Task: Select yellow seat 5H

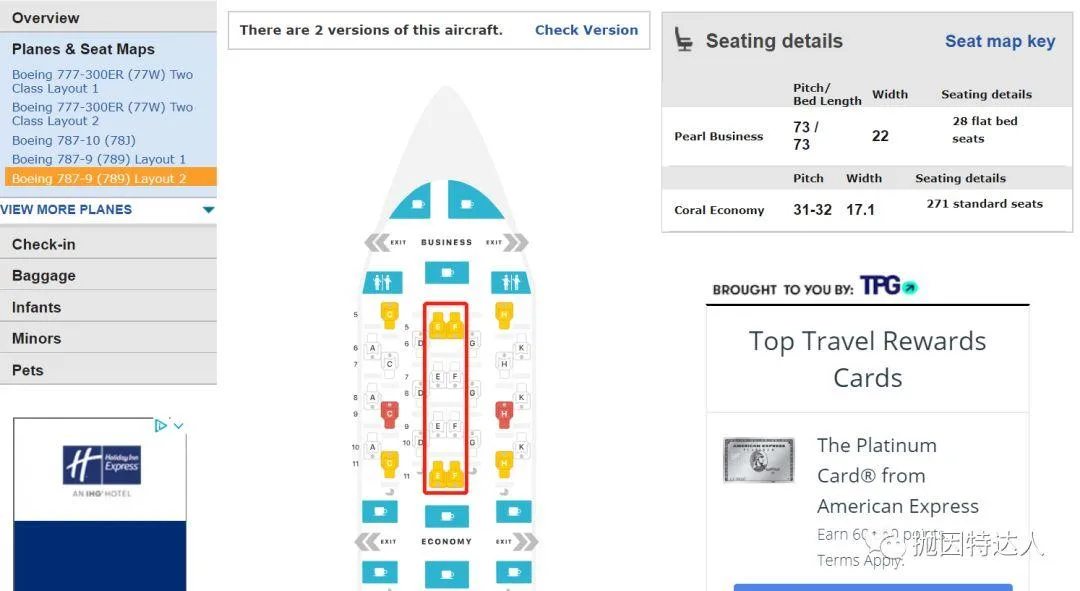Action: pos(505,315)
